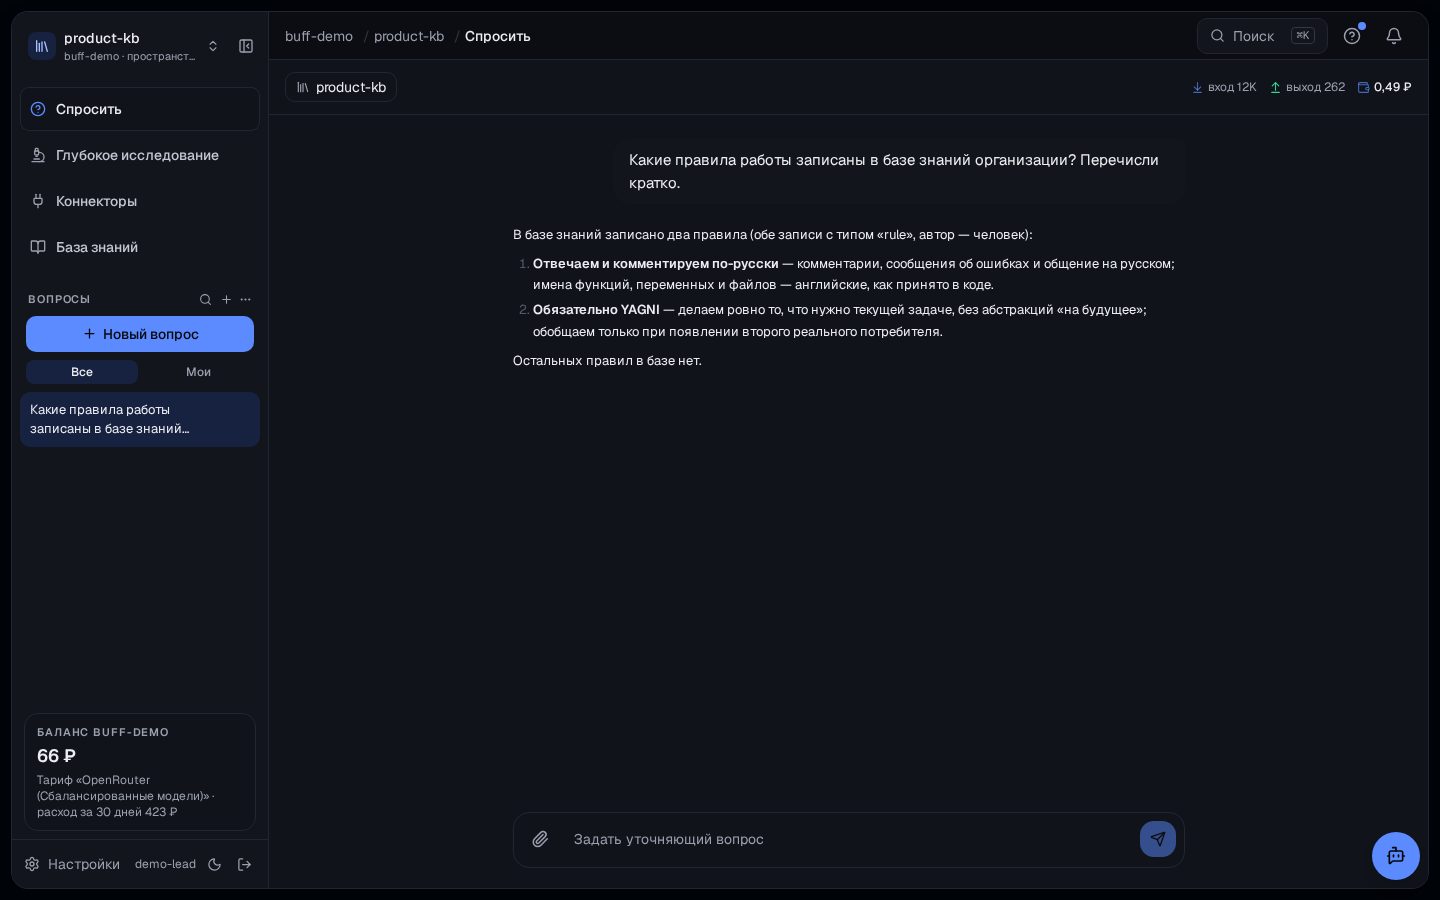The image size is (1440, 900).
Task: Click the 0,49 ₽ cost indicator
Action: pyautogui.click(x=1384, y=87)
